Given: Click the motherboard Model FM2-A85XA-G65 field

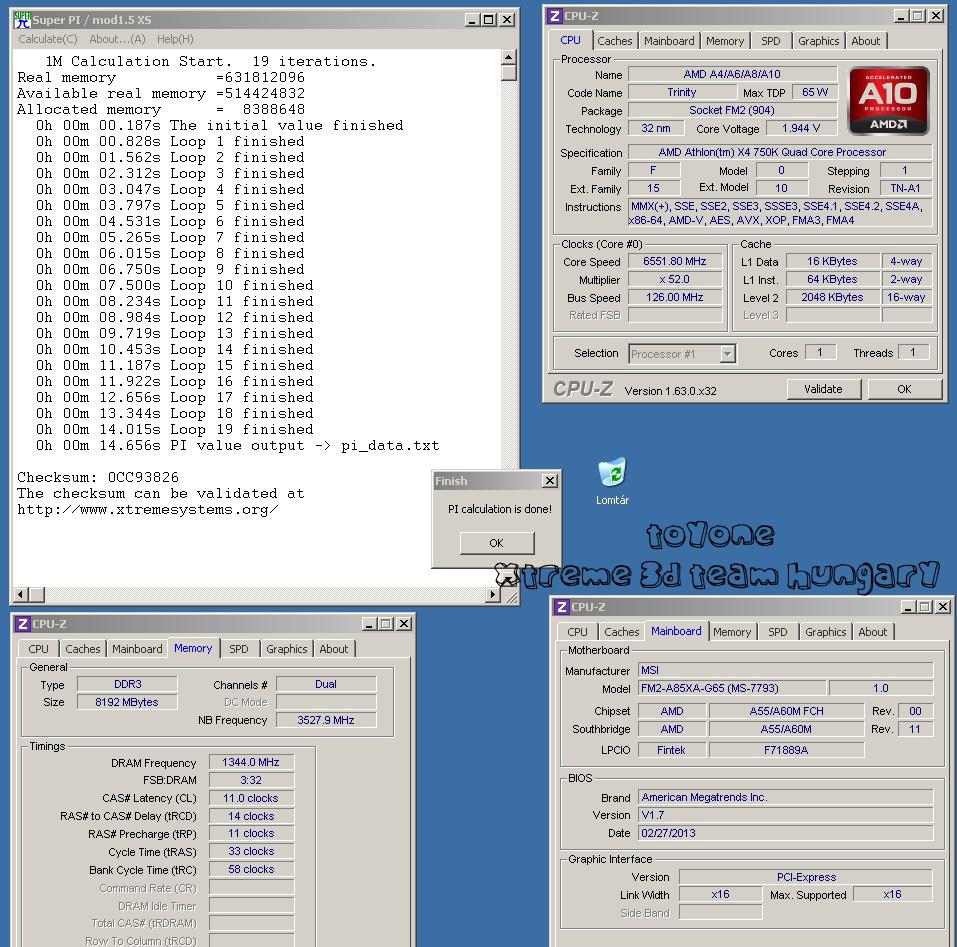Looking at the screenshot, I should 732,688.
